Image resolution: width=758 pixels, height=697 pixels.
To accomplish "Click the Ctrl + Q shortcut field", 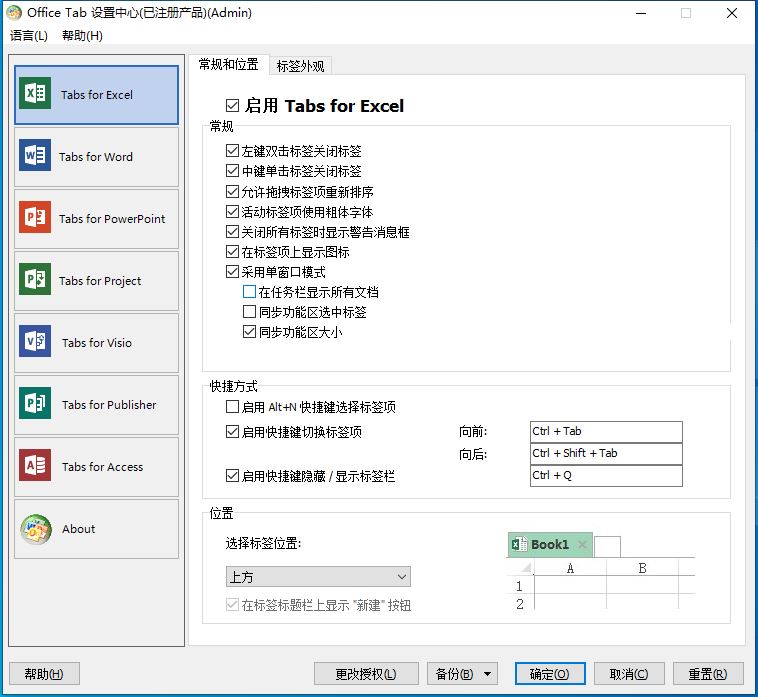I will point(606,476).
